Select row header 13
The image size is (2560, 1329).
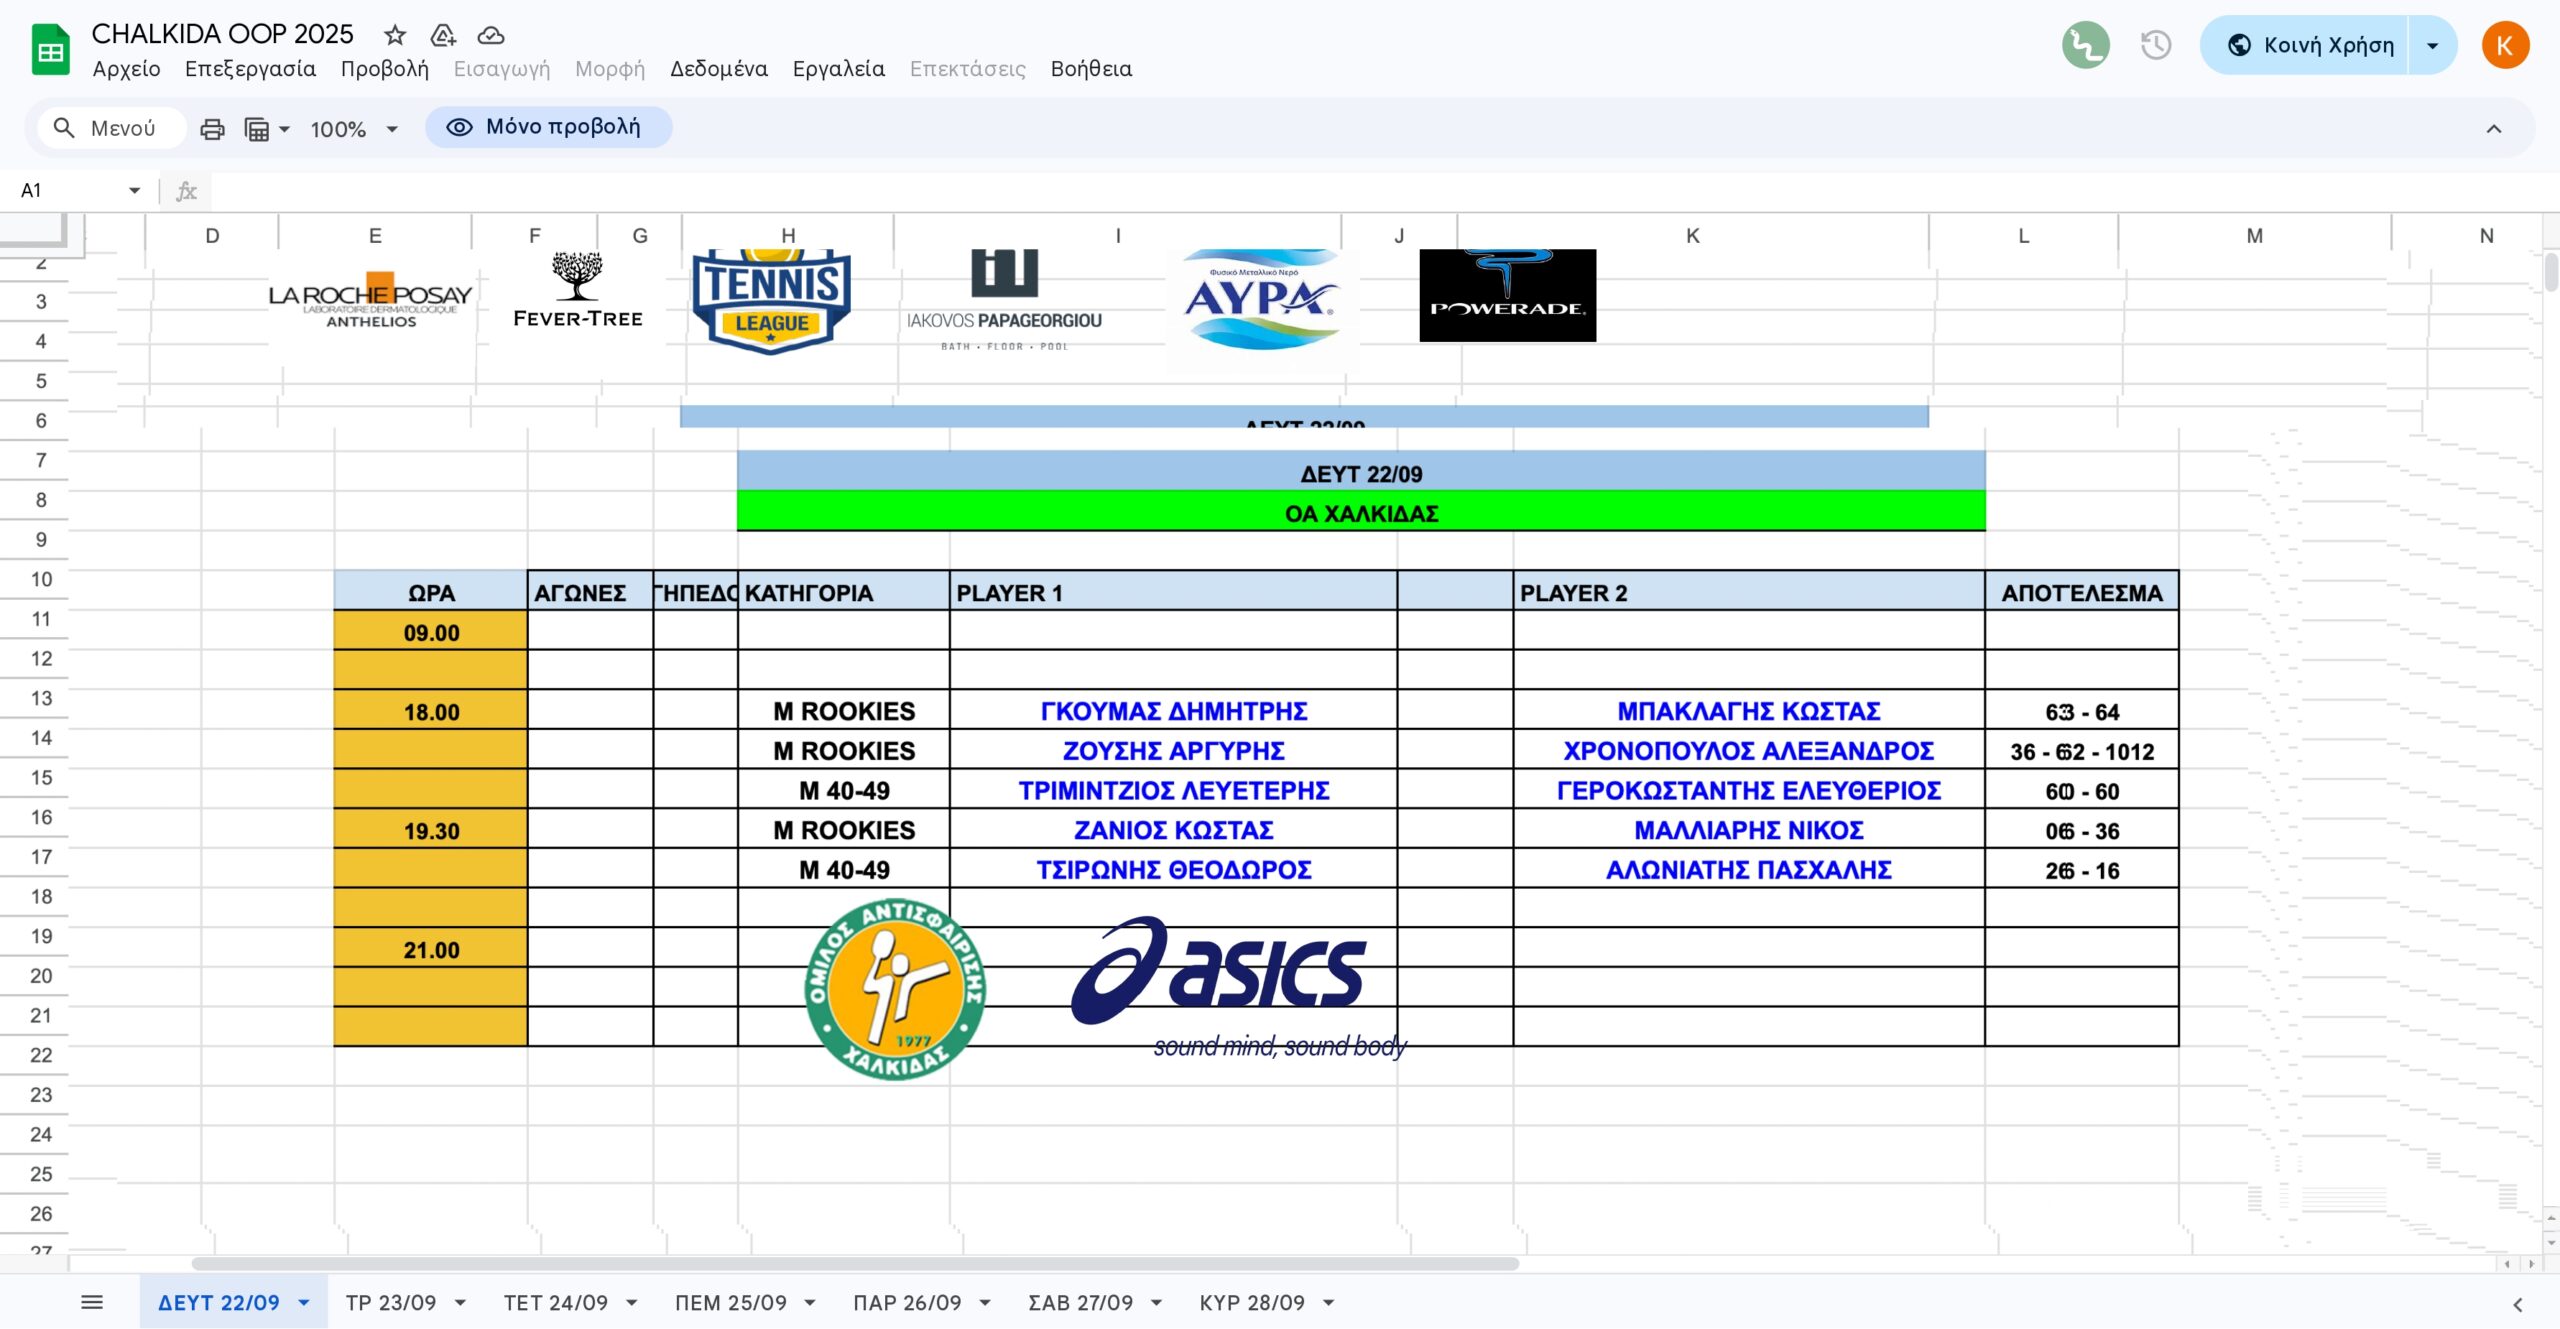coord(40,698)
